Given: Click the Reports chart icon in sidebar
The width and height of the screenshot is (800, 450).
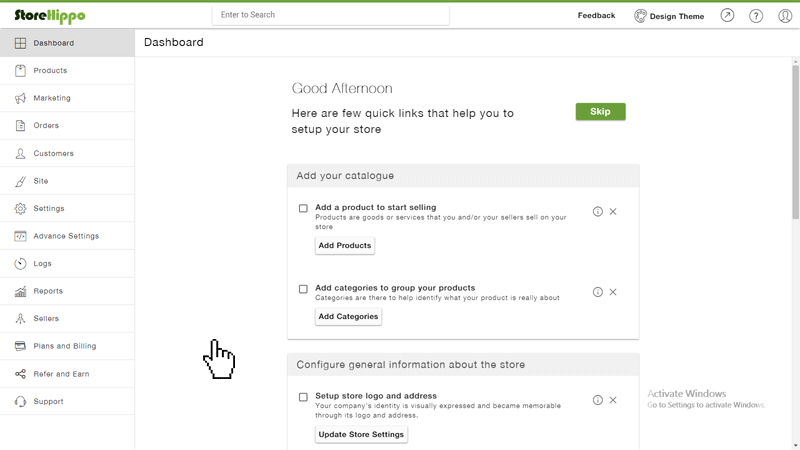Looking at the screenshot, I should [20, 291].
